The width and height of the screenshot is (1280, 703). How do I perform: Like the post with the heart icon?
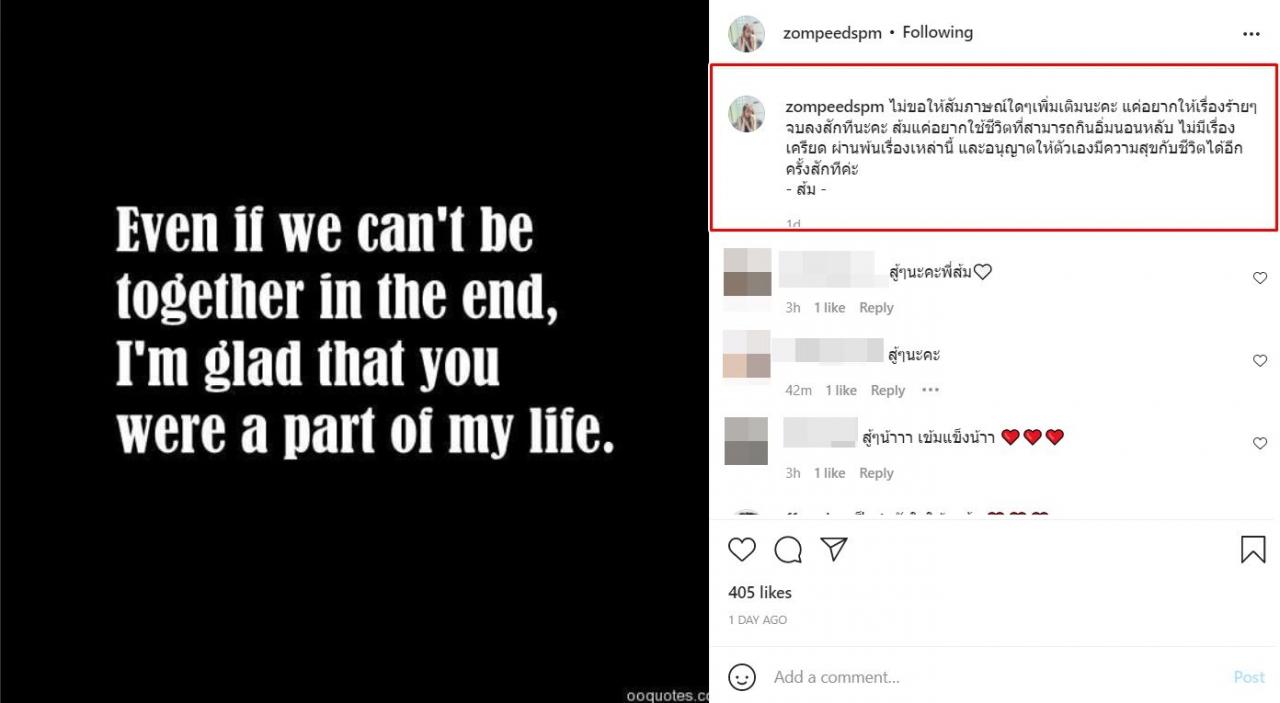[x=742, y=549]
